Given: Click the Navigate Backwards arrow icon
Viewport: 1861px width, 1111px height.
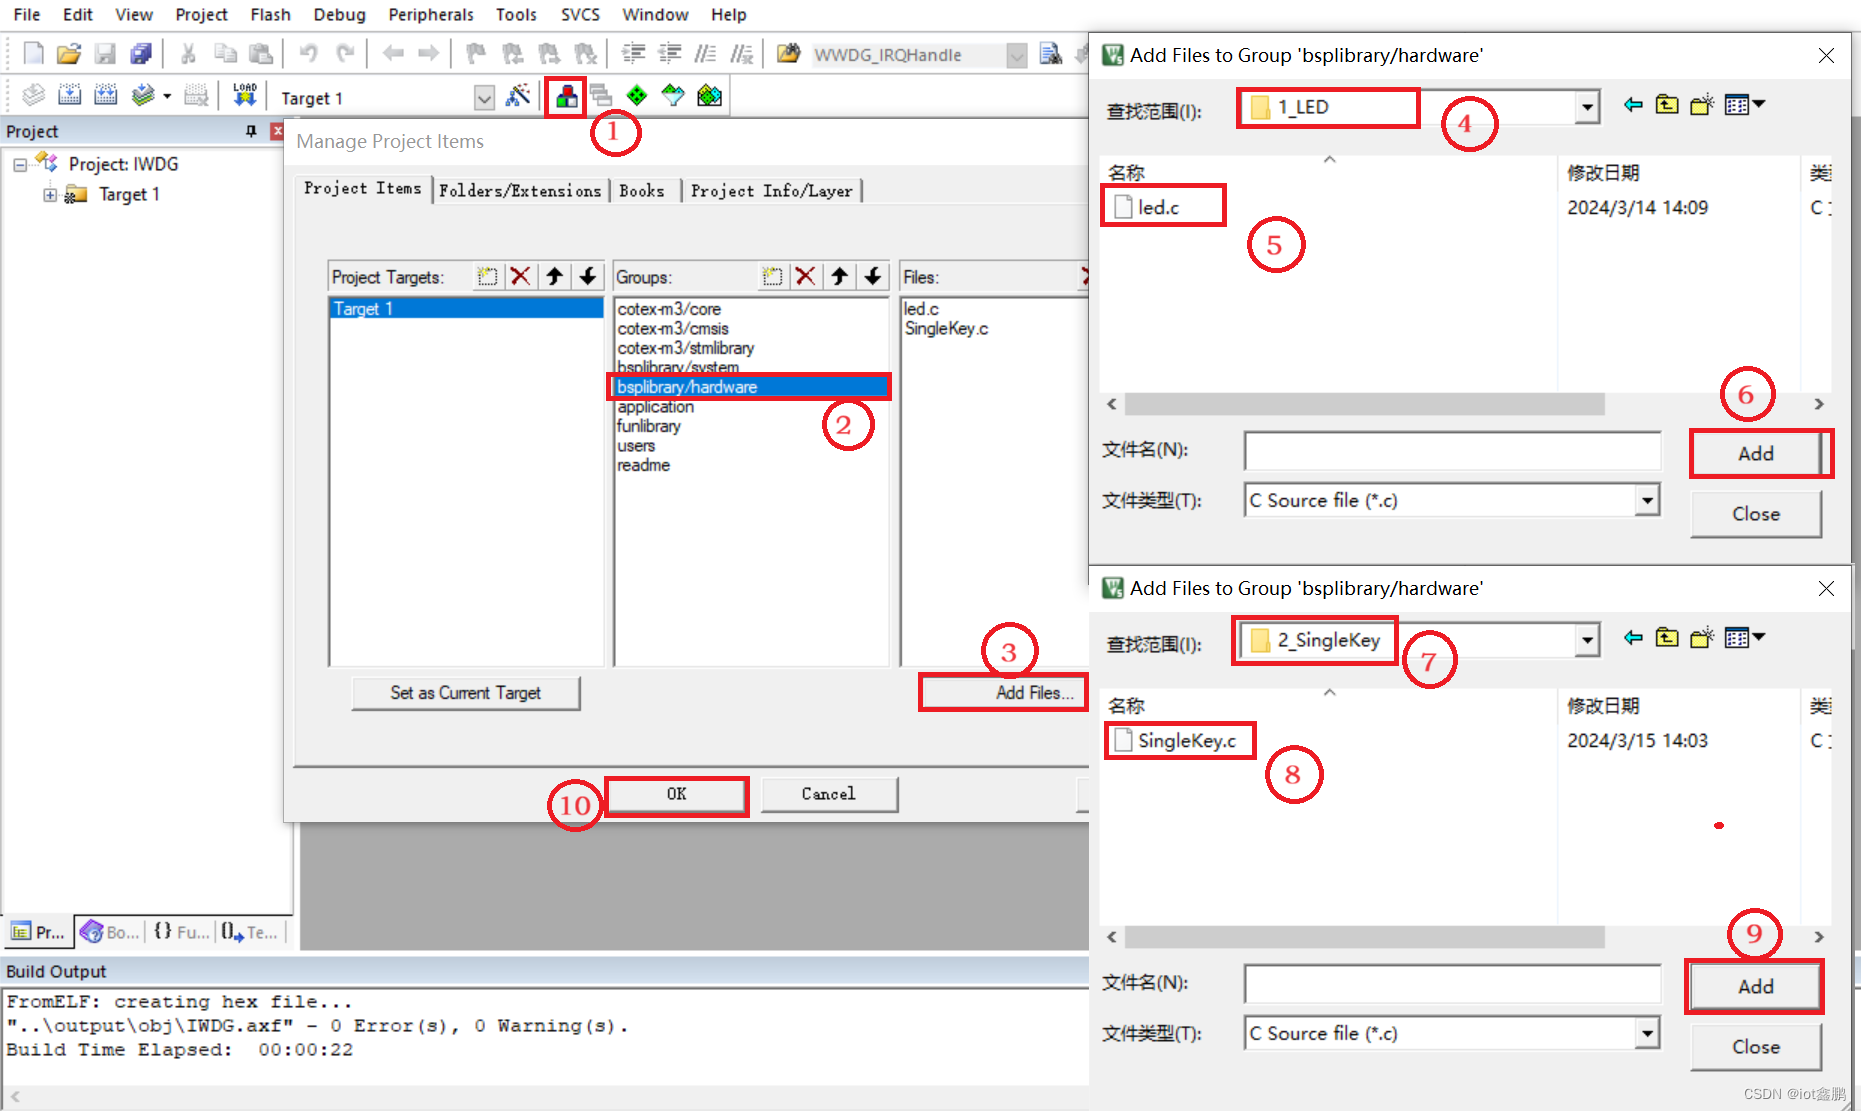Looking at the screenshot, I should [x=393, y=54].
